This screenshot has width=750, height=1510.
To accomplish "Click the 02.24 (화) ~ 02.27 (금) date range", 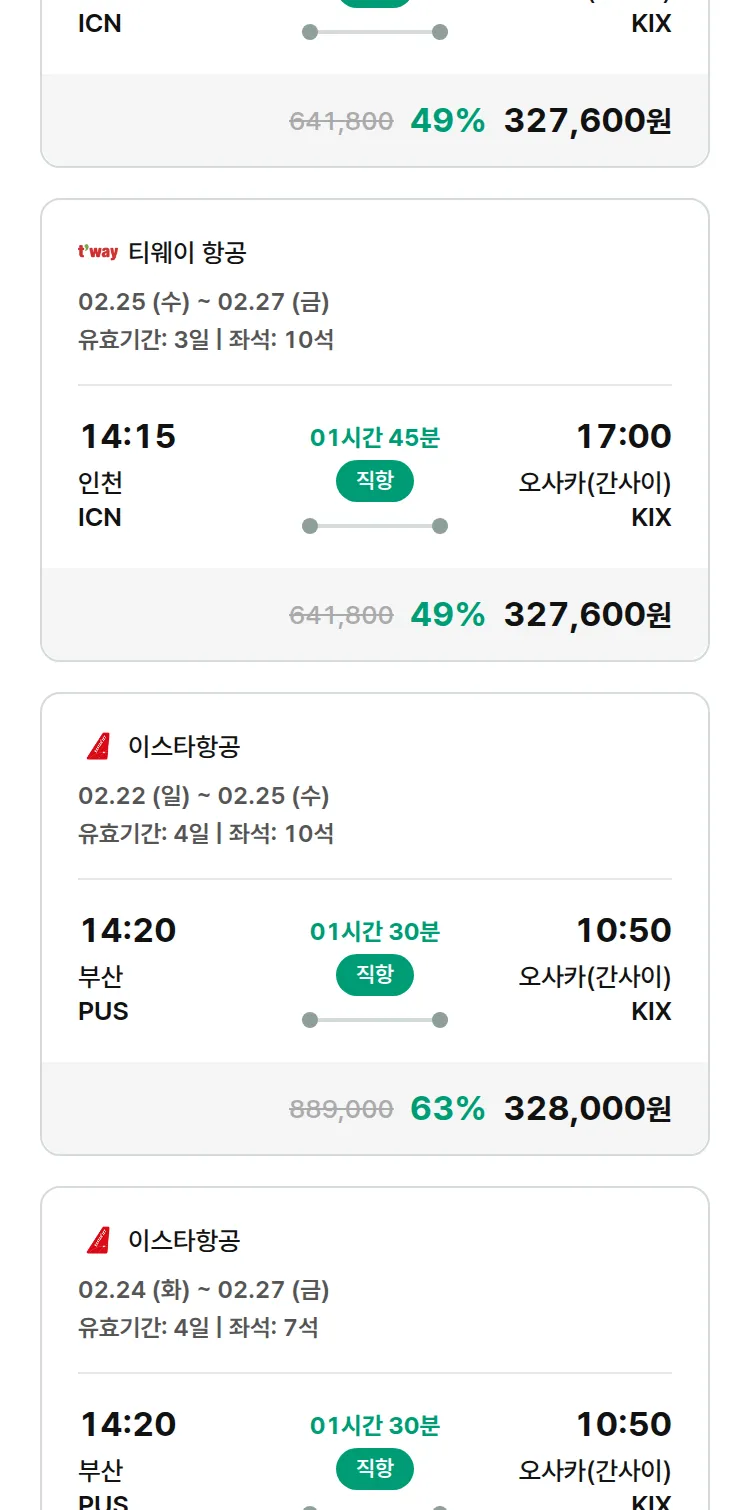I will tap(204, 1289).
